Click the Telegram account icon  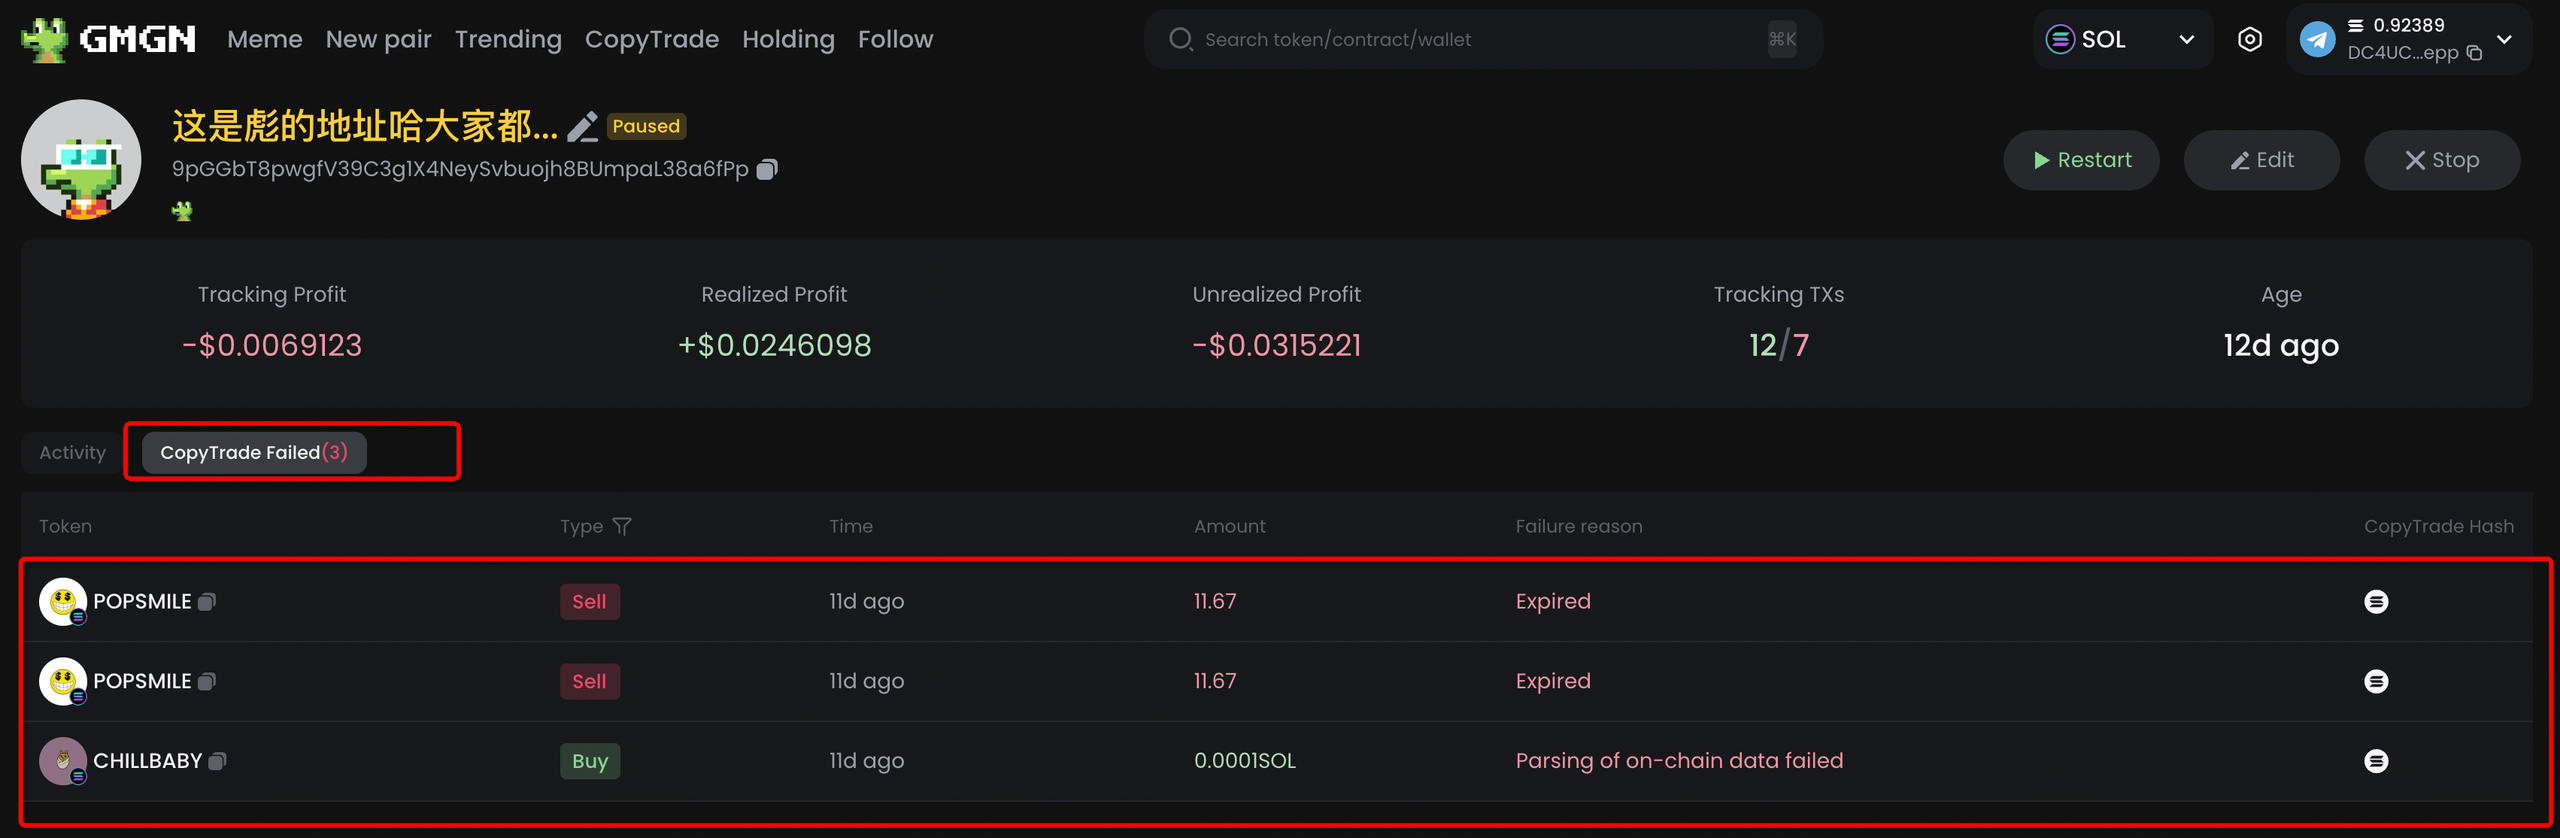(2317, 40)
